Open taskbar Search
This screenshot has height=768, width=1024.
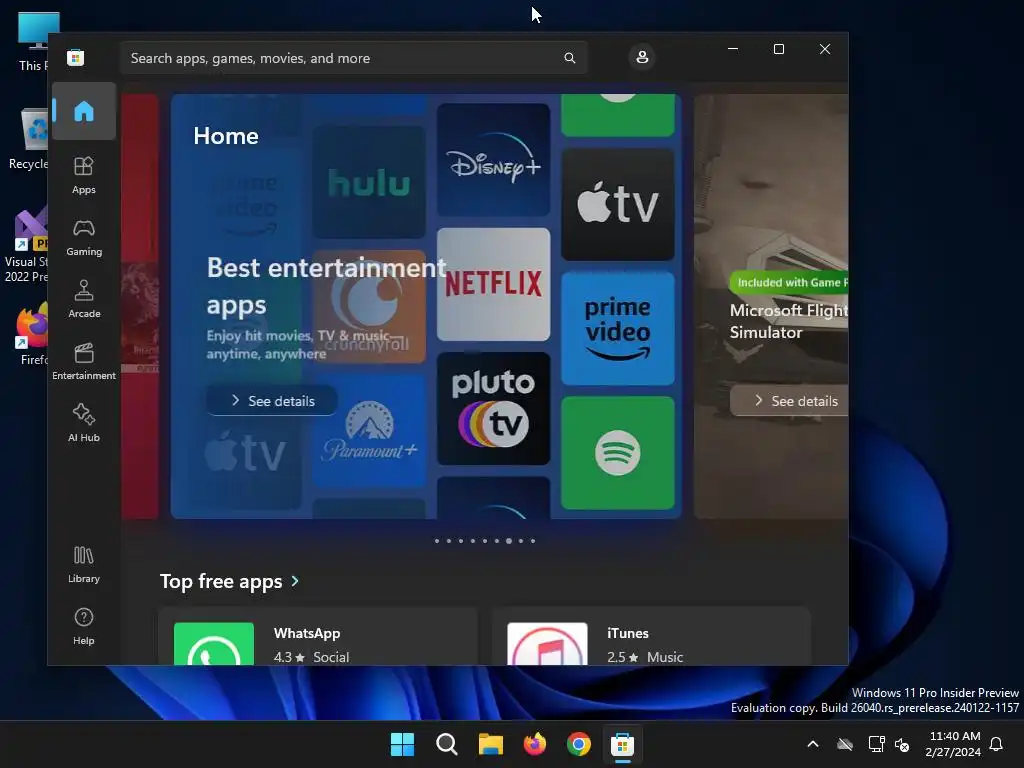(x=447, y=744)
